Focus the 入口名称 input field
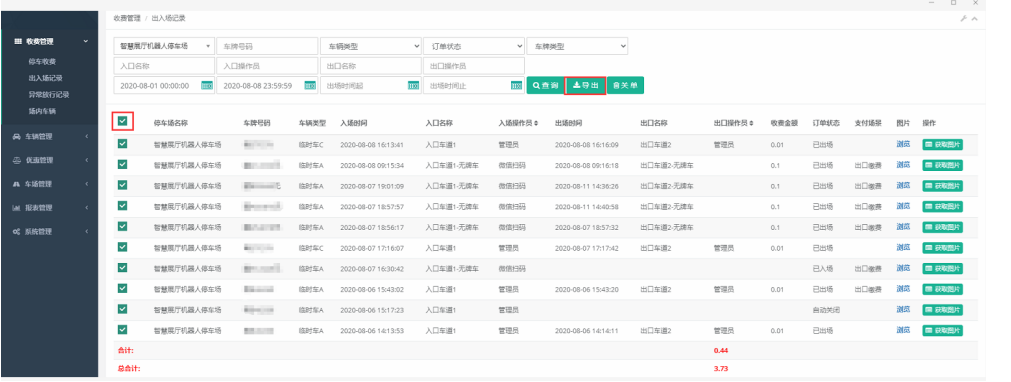 (164, 66)
